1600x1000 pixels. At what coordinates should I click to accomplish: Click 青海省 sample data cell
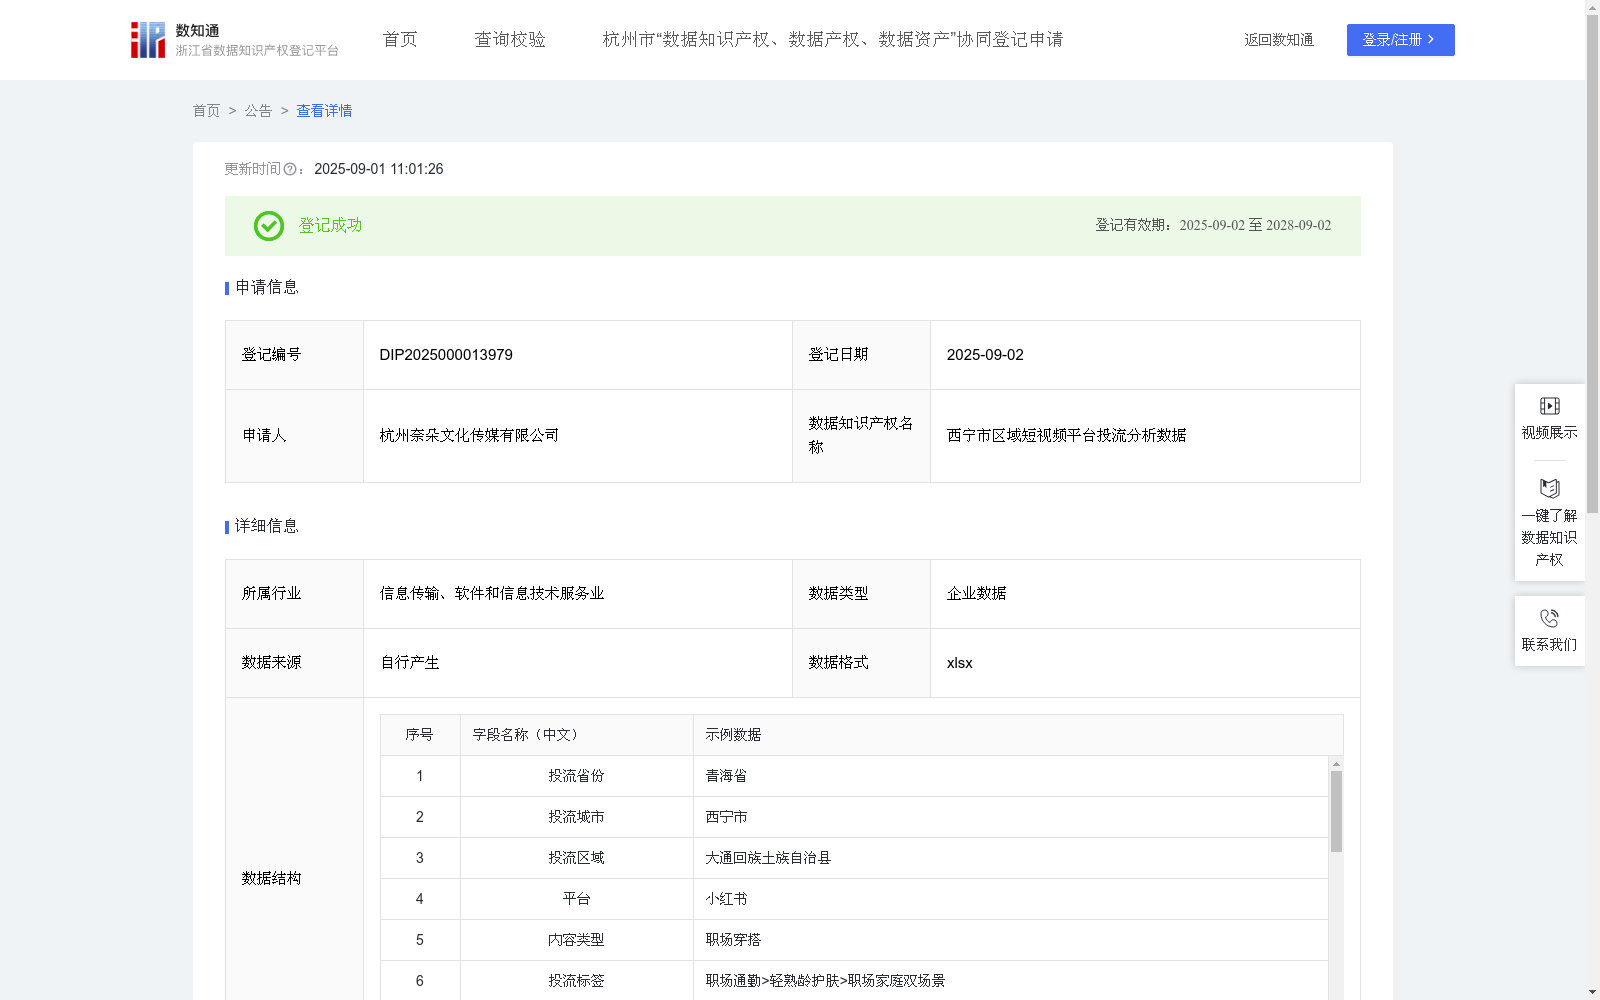1011,776
